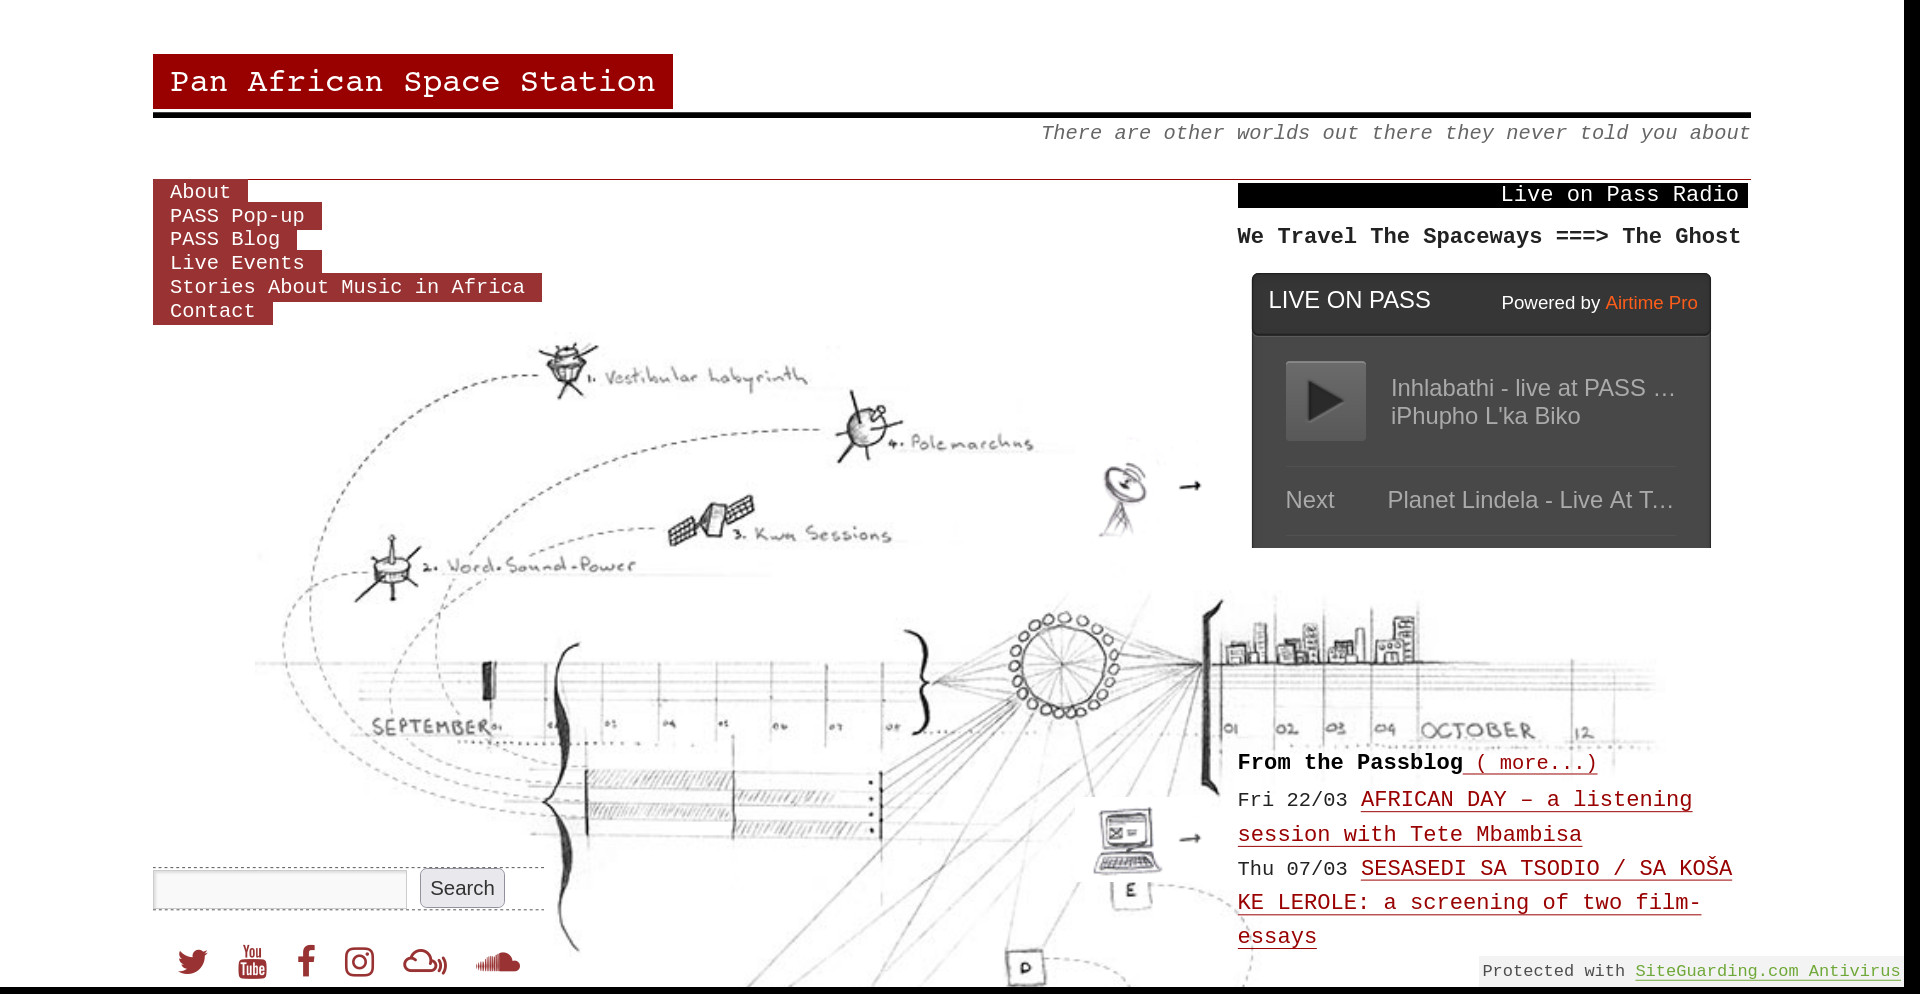1920x994 pixels.
Task: Open the Facebook page icon
Action: point(306,962)
